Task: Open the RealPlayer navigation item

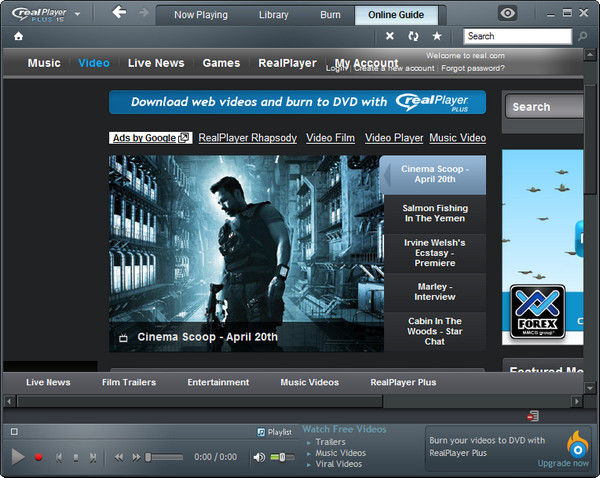Action: click(x=287, y=63)
